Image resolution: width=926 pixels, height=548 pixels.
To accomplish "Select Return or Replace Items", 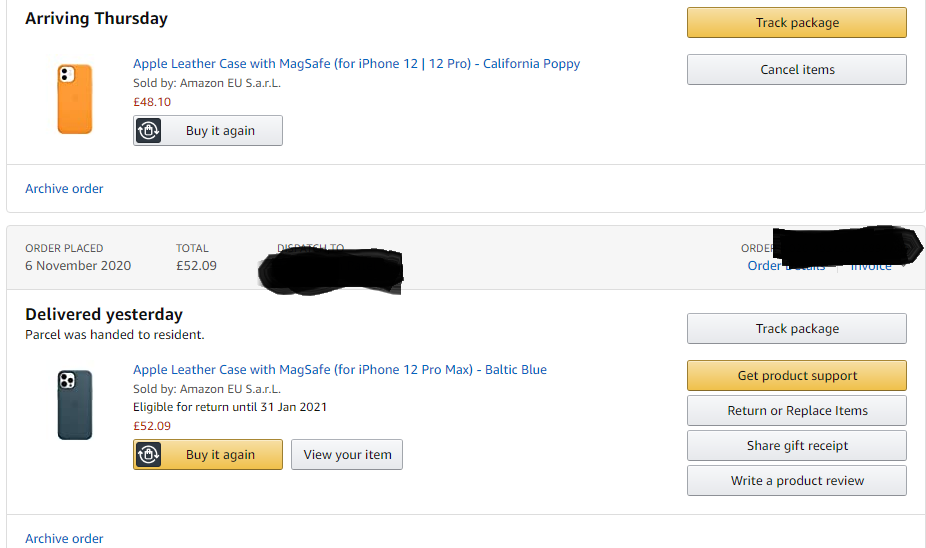I will 796,411.
